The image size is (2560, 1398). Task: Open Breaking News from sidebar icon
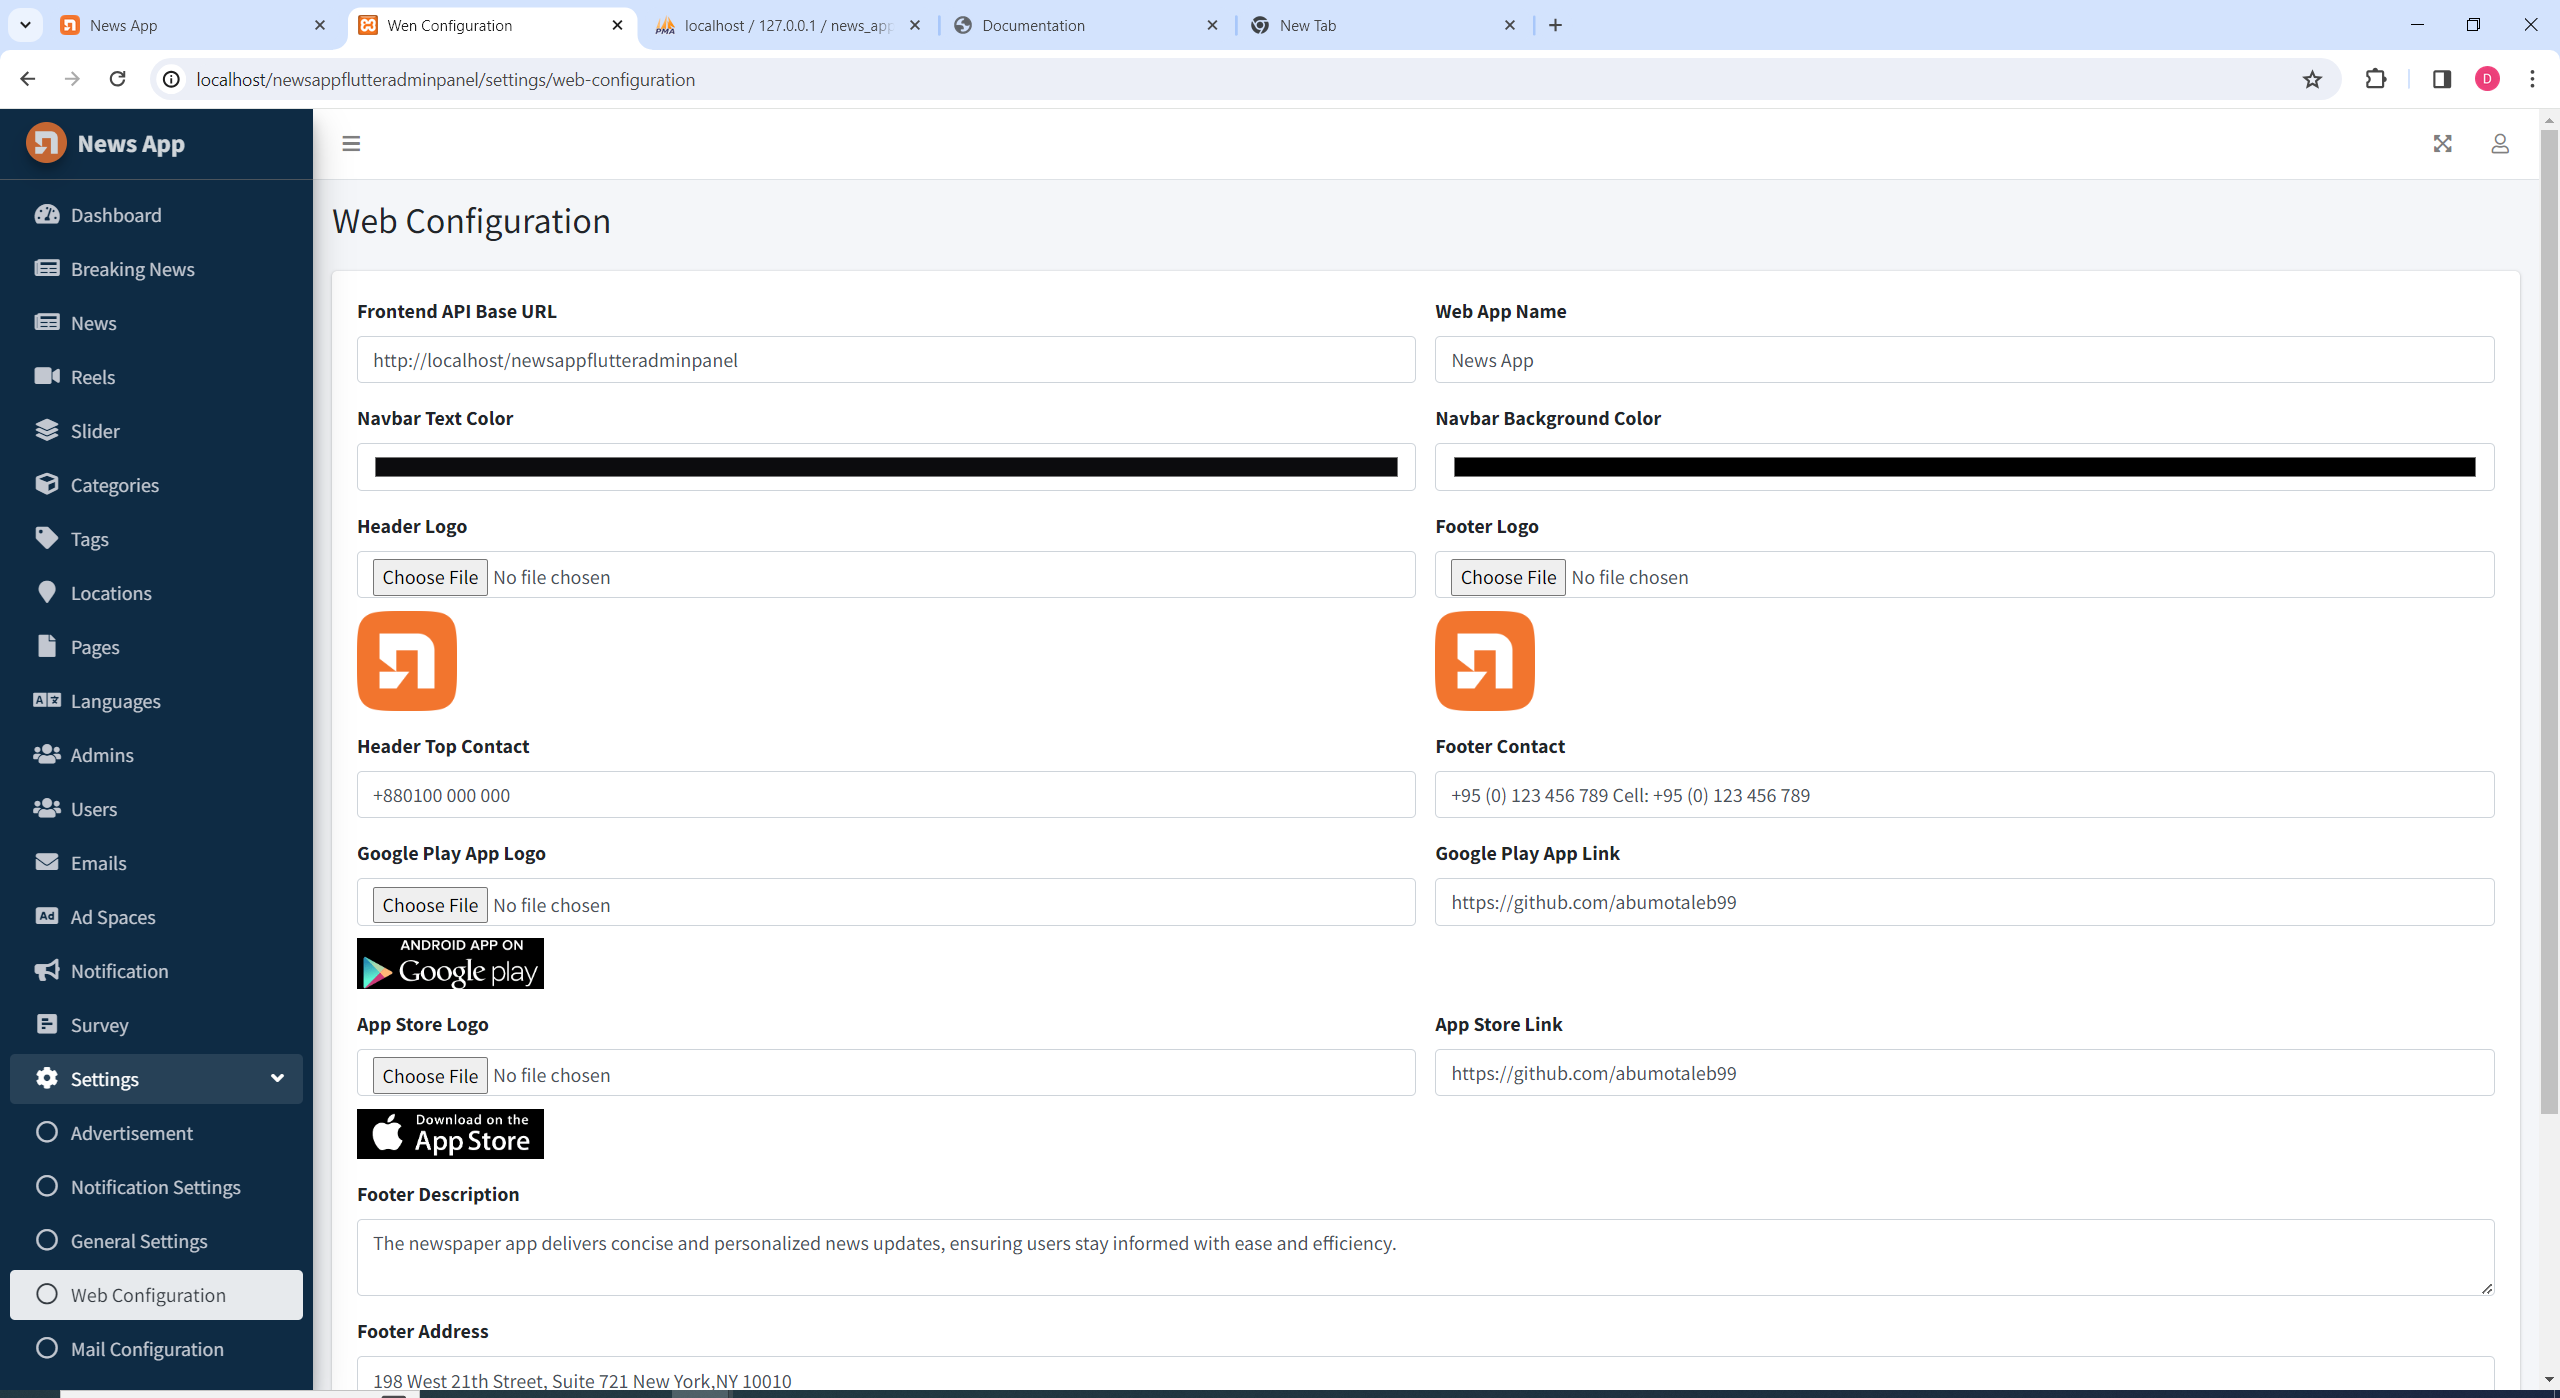46,268
